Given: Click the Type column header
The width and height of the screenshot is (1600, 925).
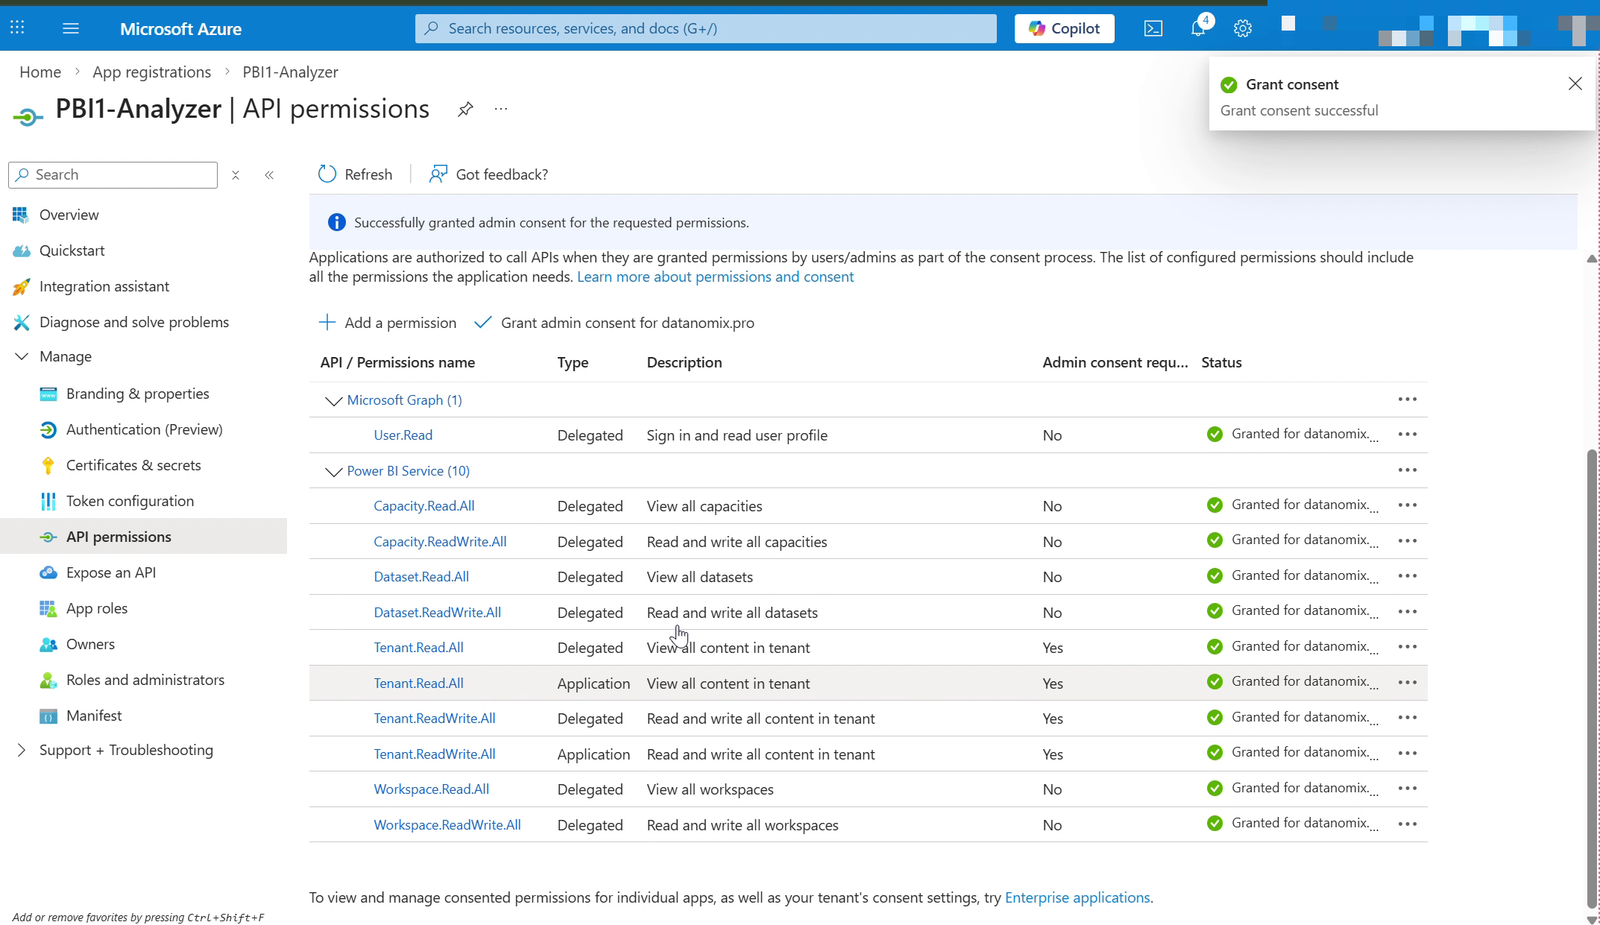Looking at the screenshot, I should 573,362.
